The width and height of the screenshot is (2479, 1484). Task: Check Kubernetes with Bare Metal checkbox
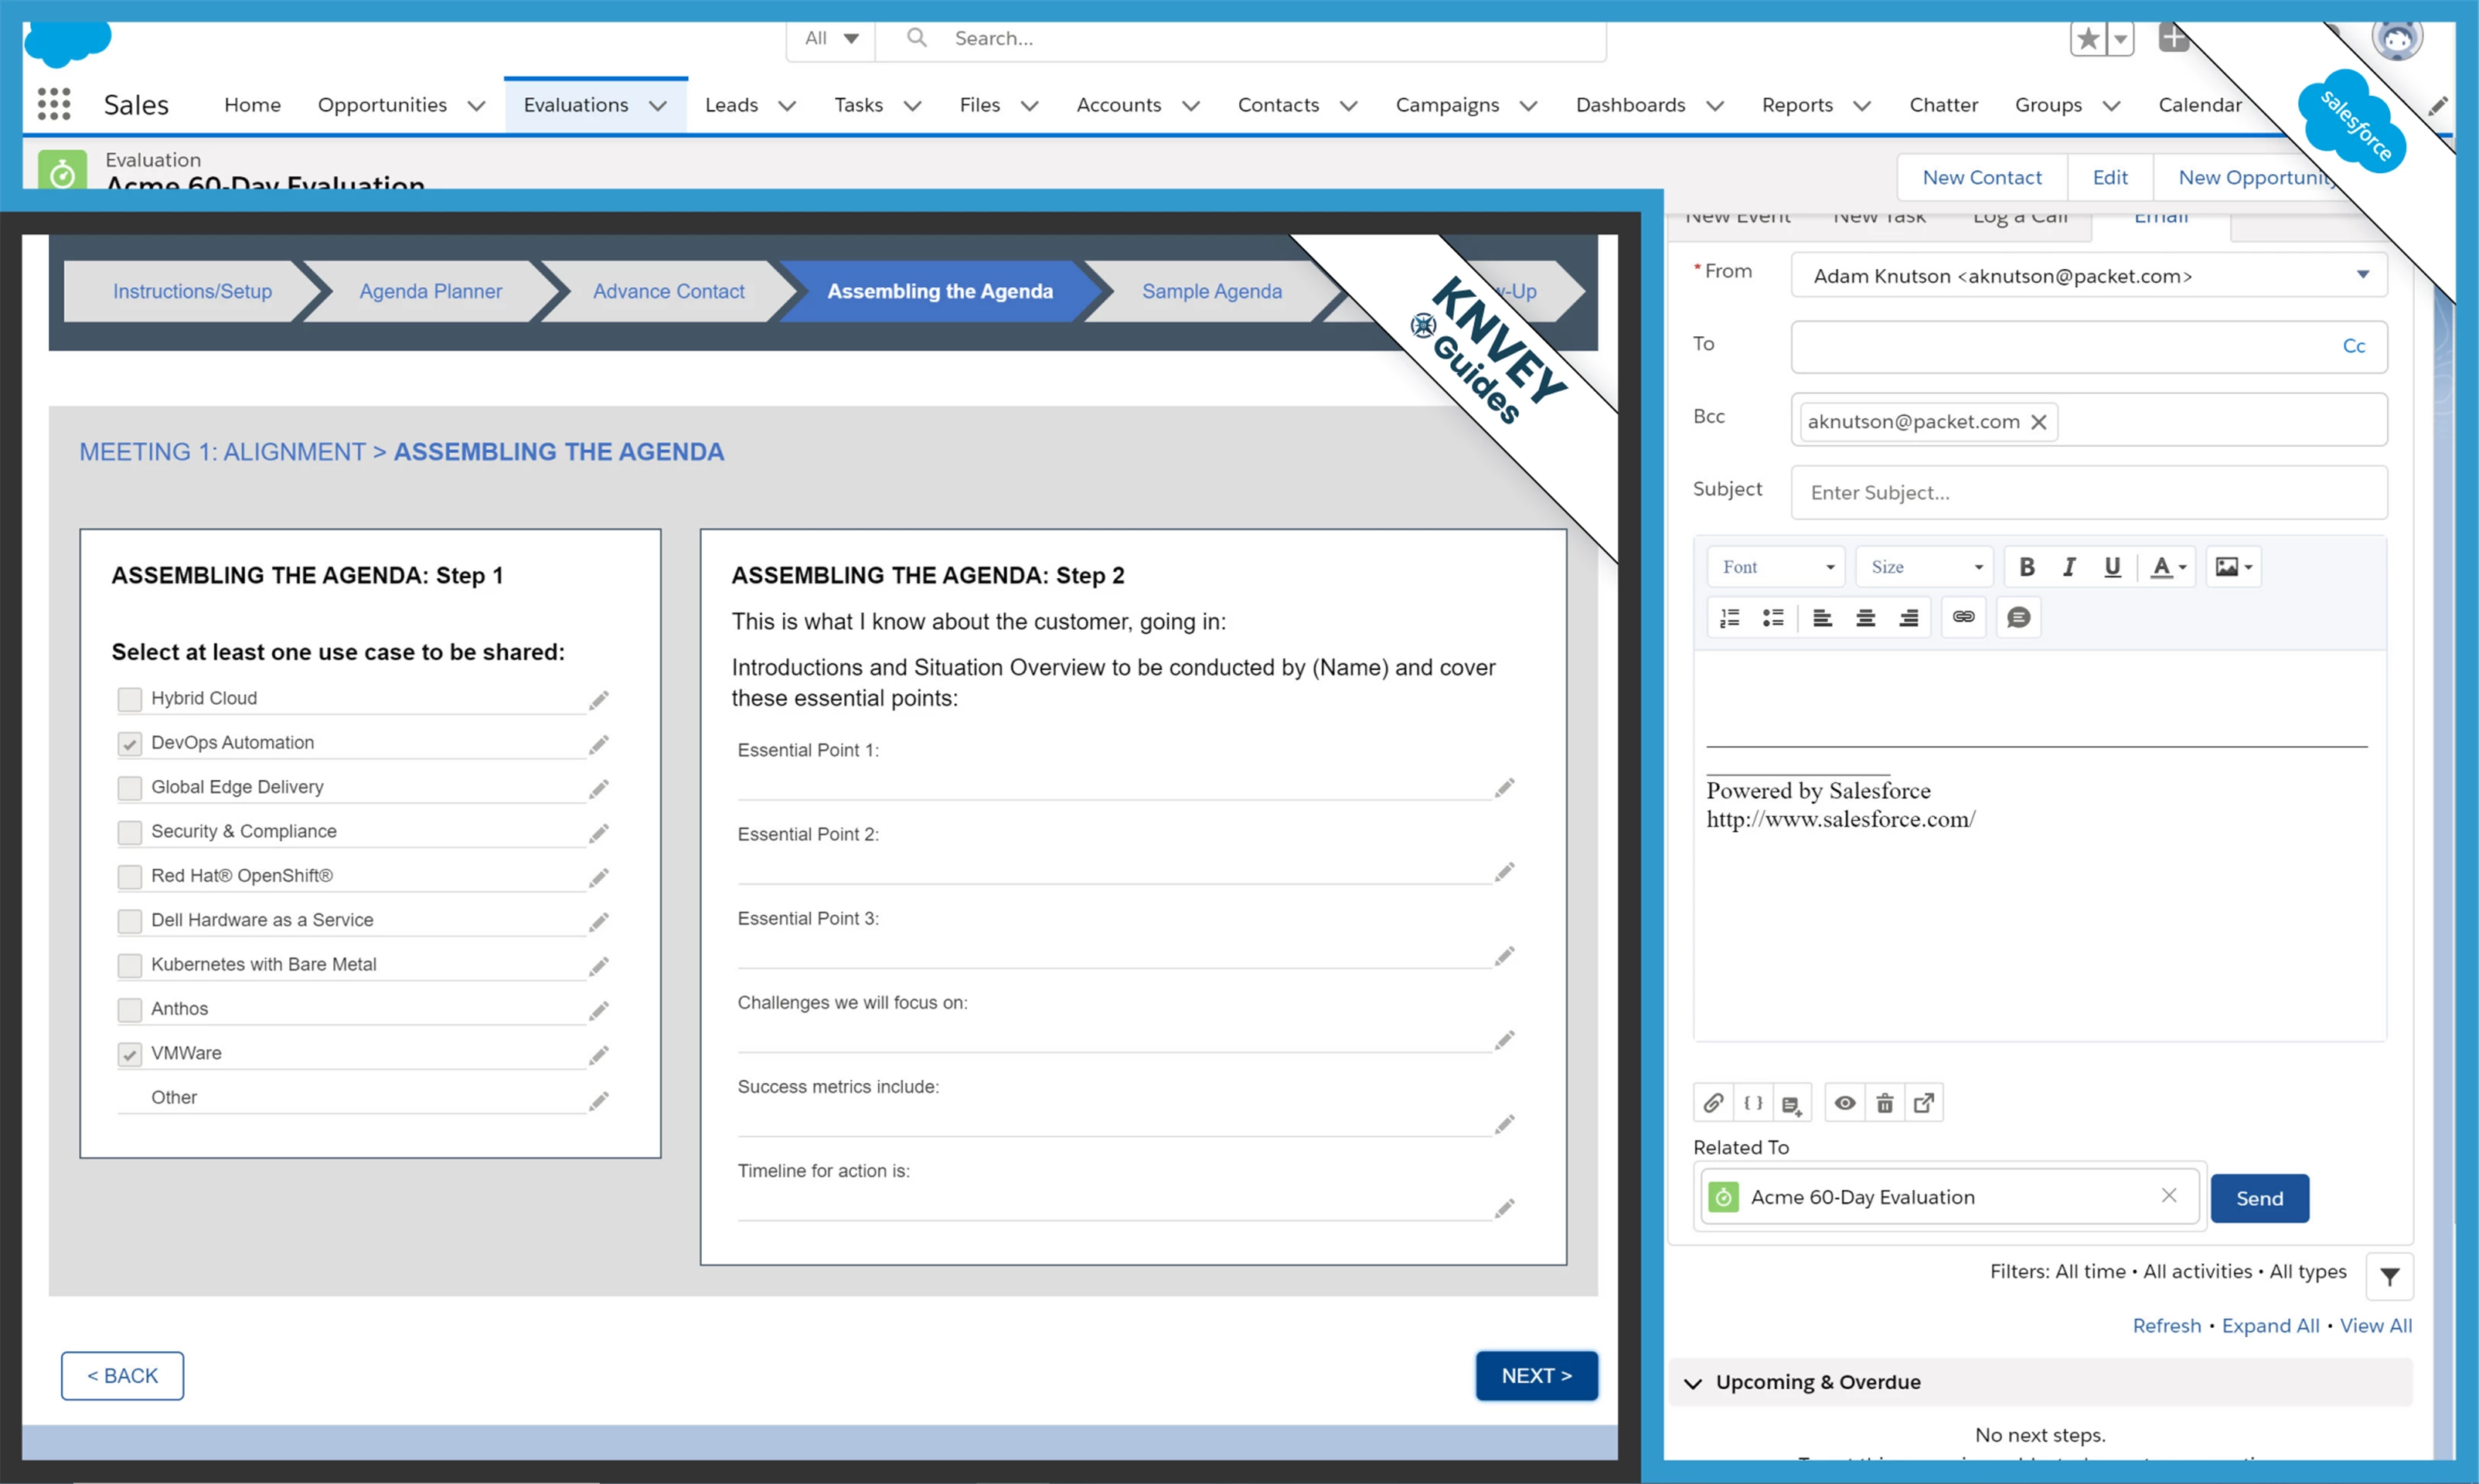pyautogui.click(x=129, y=965)
